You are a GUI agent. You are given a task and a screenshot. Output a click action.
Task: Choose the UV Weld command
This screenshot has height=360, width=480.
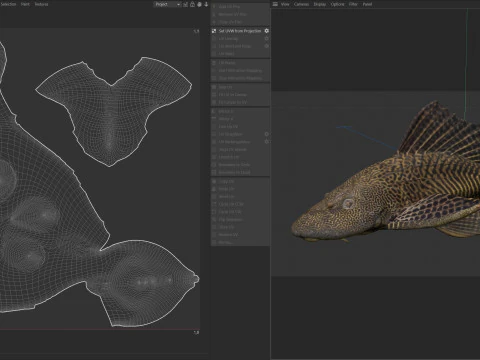pyautogui.click(x=240, y=54)
